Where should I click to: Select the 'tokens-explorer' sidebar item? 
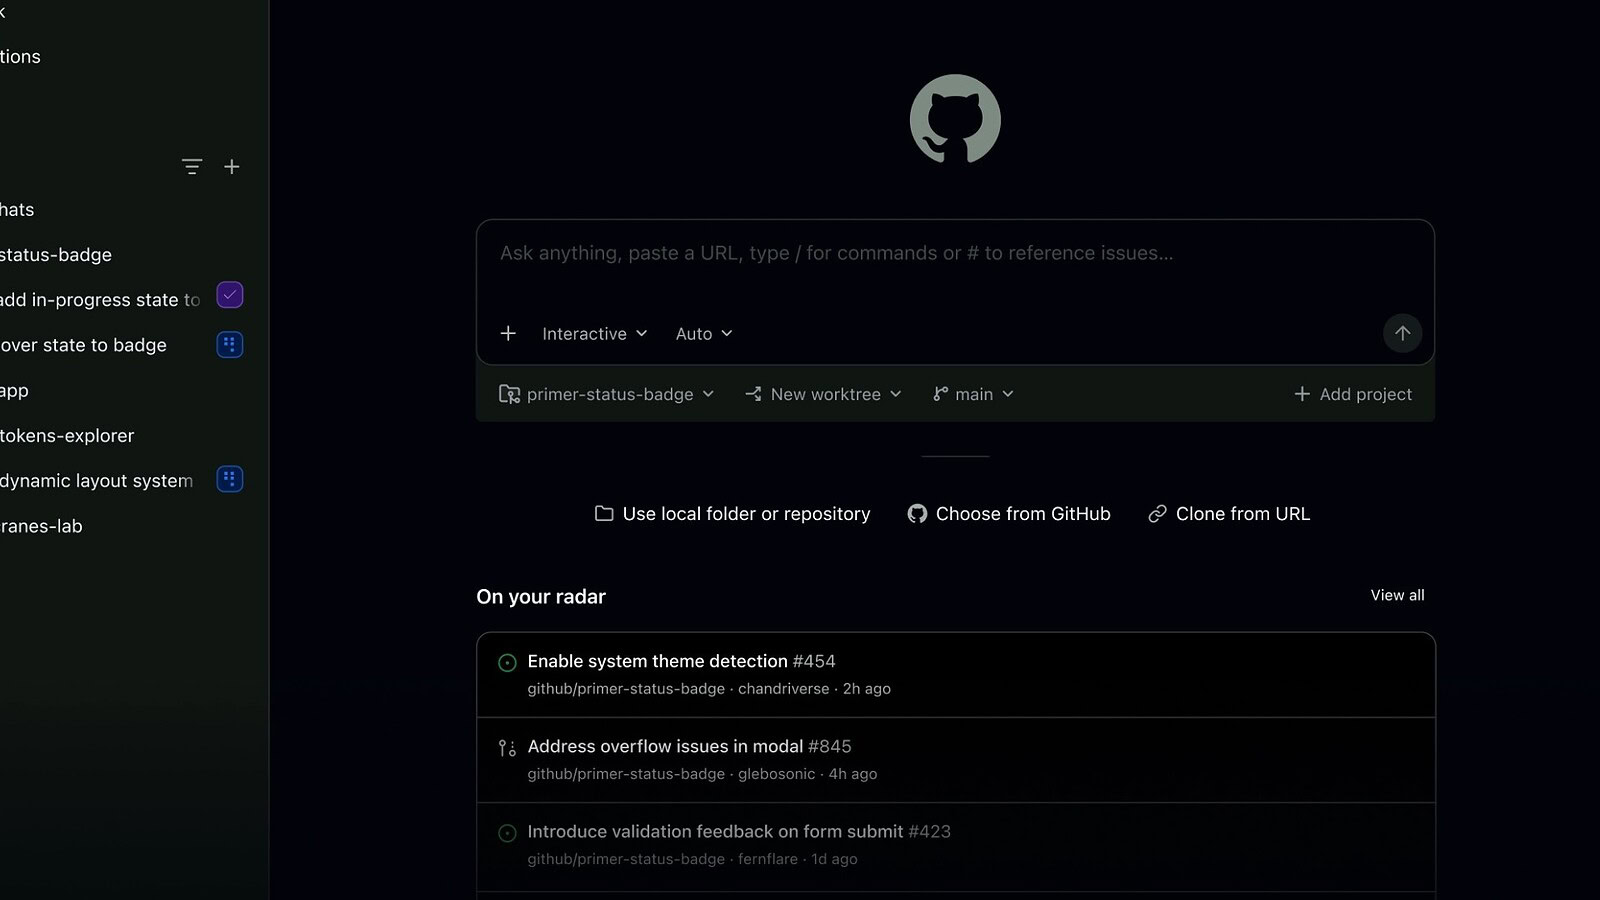pyautogui.click(x=67, y=435)
